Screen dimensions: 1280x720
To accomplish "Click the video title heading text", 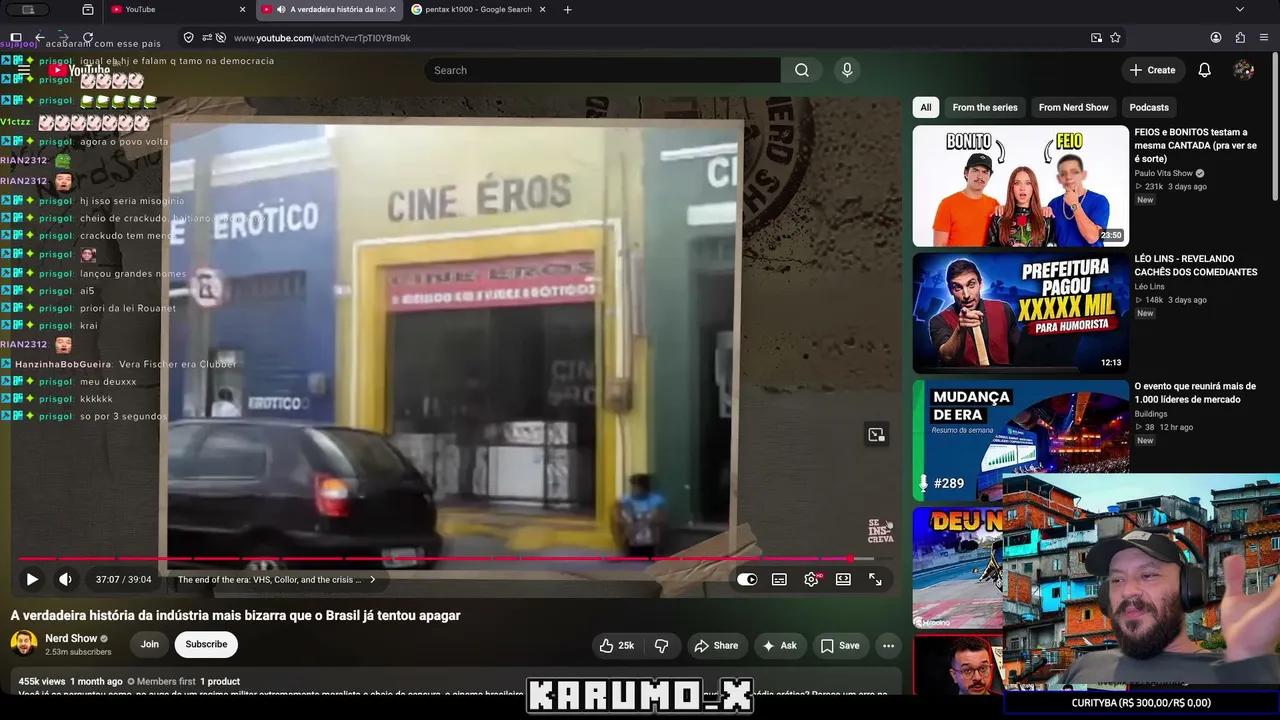I will 236,615.
